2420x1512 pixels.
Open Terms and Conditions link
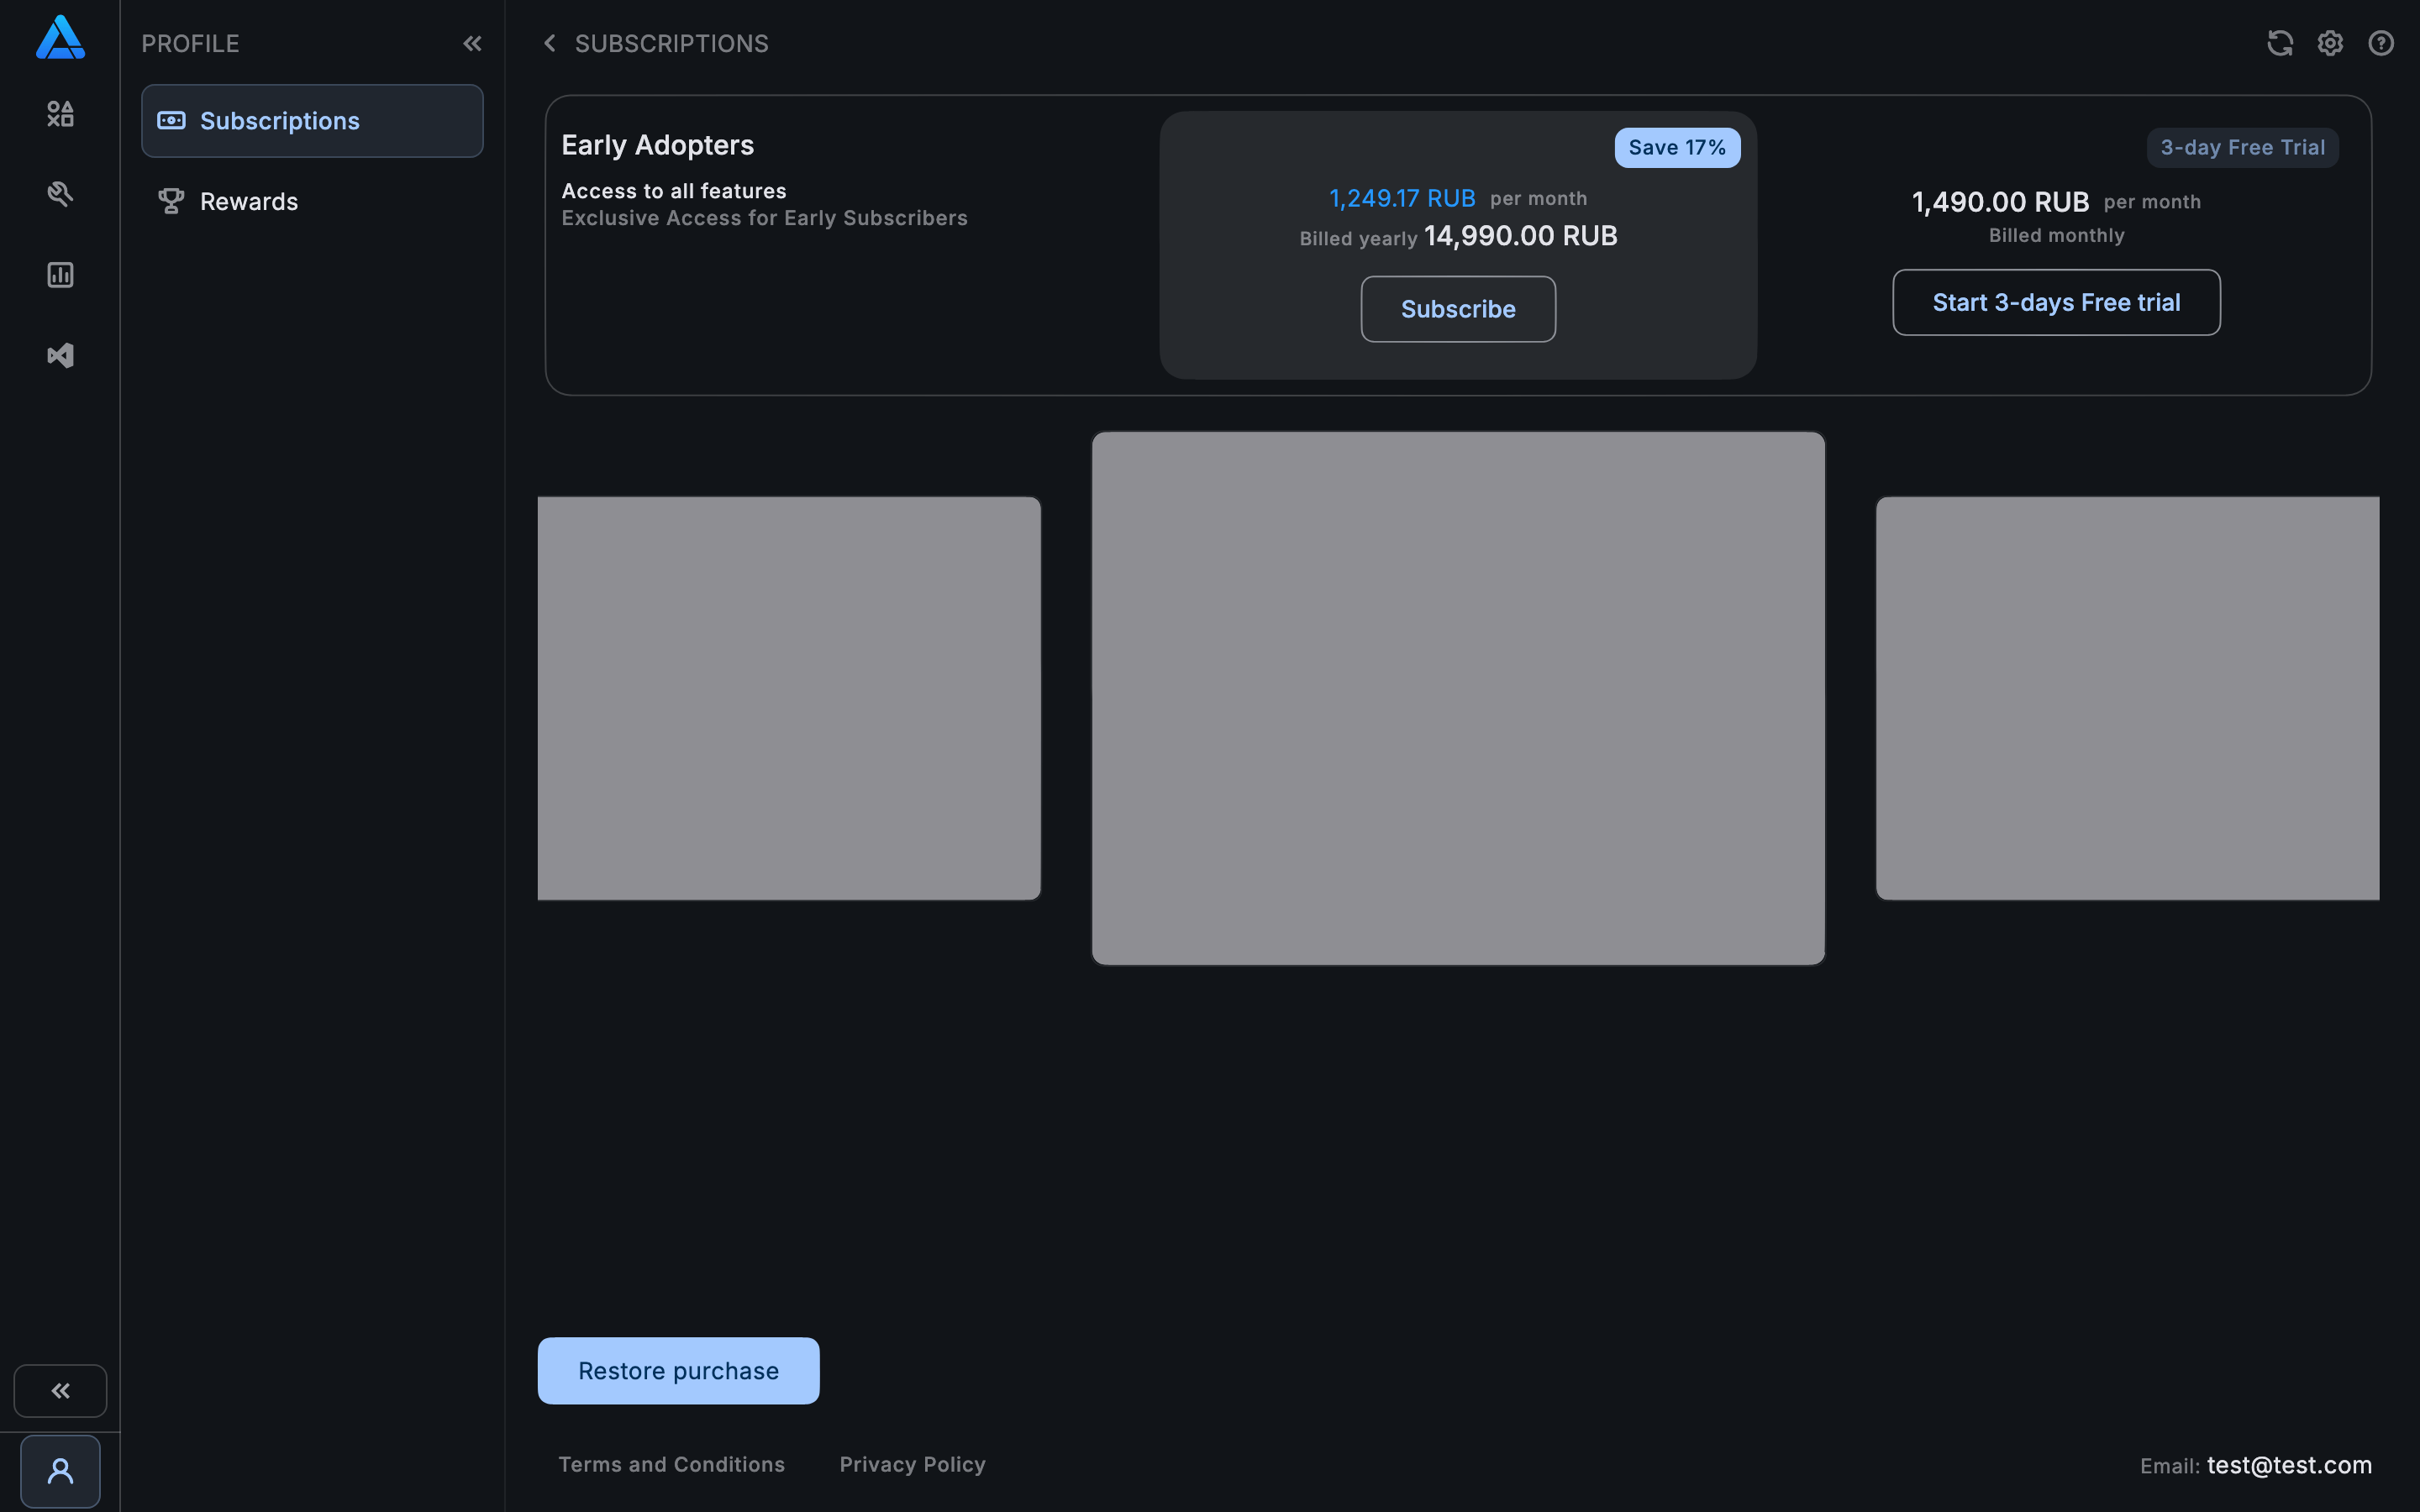671,1464
